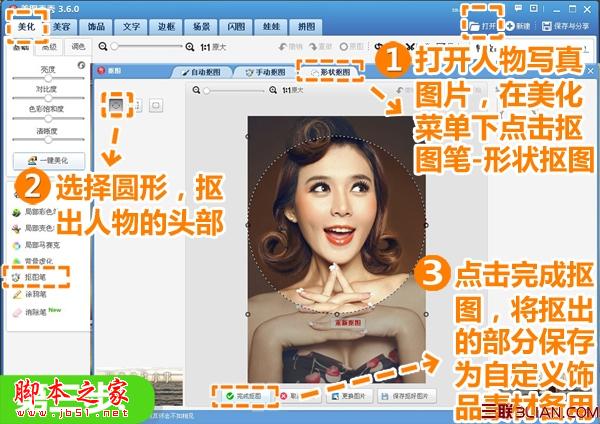Adjust the 亮度 brightness slider
Image resolution: width=600 pixels, height=424 pixels.
48,78
